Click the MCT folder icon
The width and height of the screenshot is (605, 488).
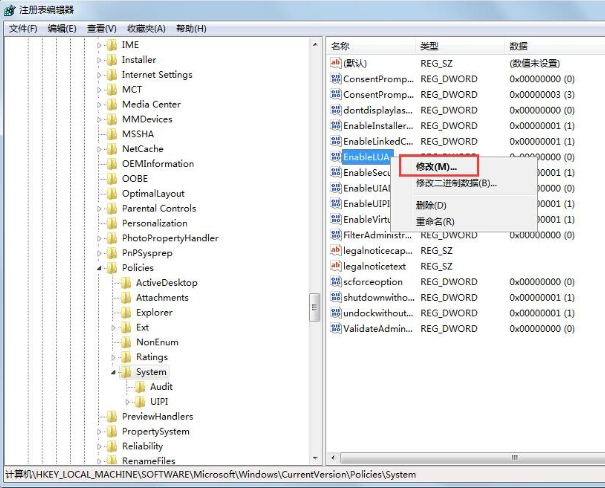(112, 89)
